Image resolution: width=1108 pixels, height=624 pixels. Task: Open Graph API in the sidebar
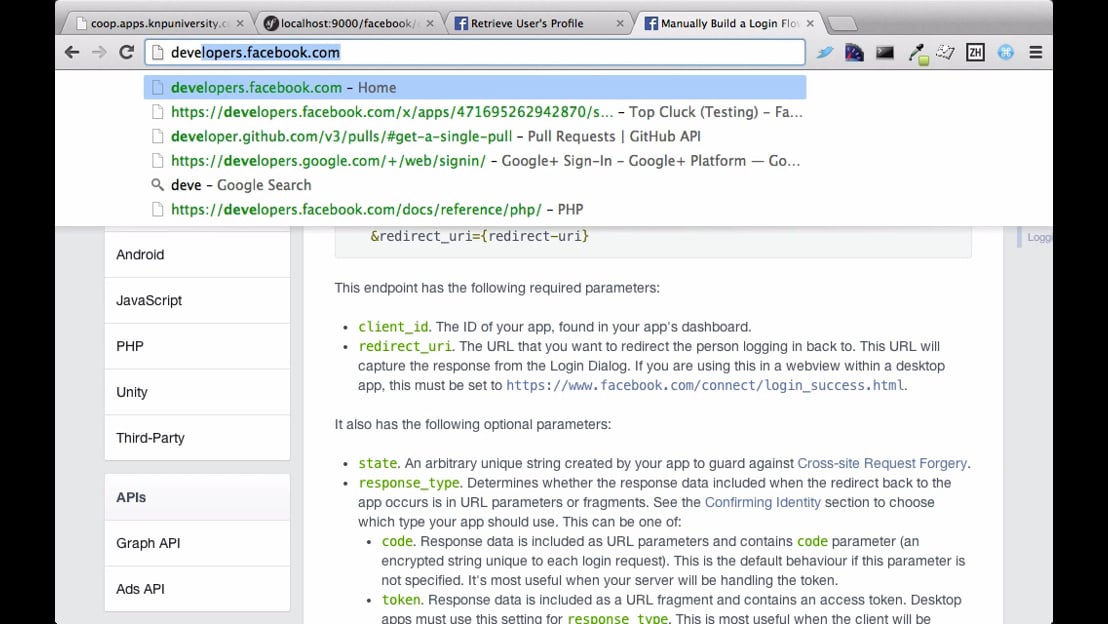pyautogui.click(x=197, y=543)
